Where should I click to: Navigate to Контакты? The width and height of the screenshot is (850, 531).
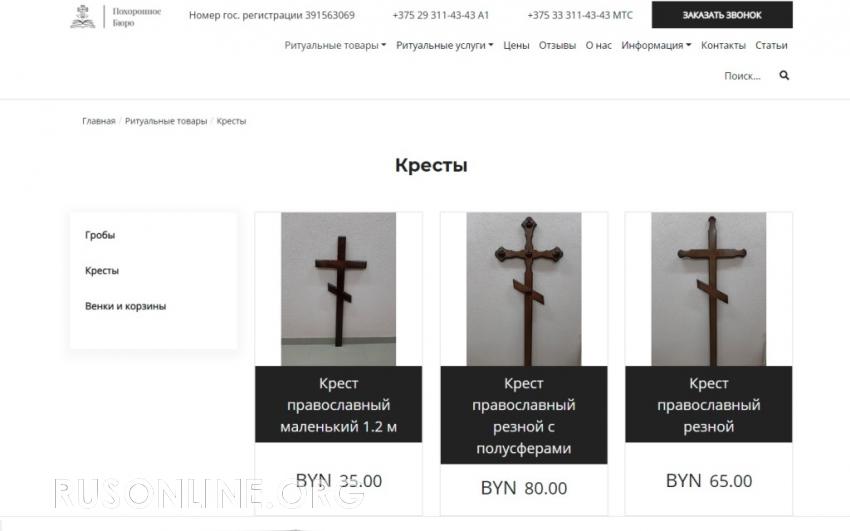tap(723, 46)
